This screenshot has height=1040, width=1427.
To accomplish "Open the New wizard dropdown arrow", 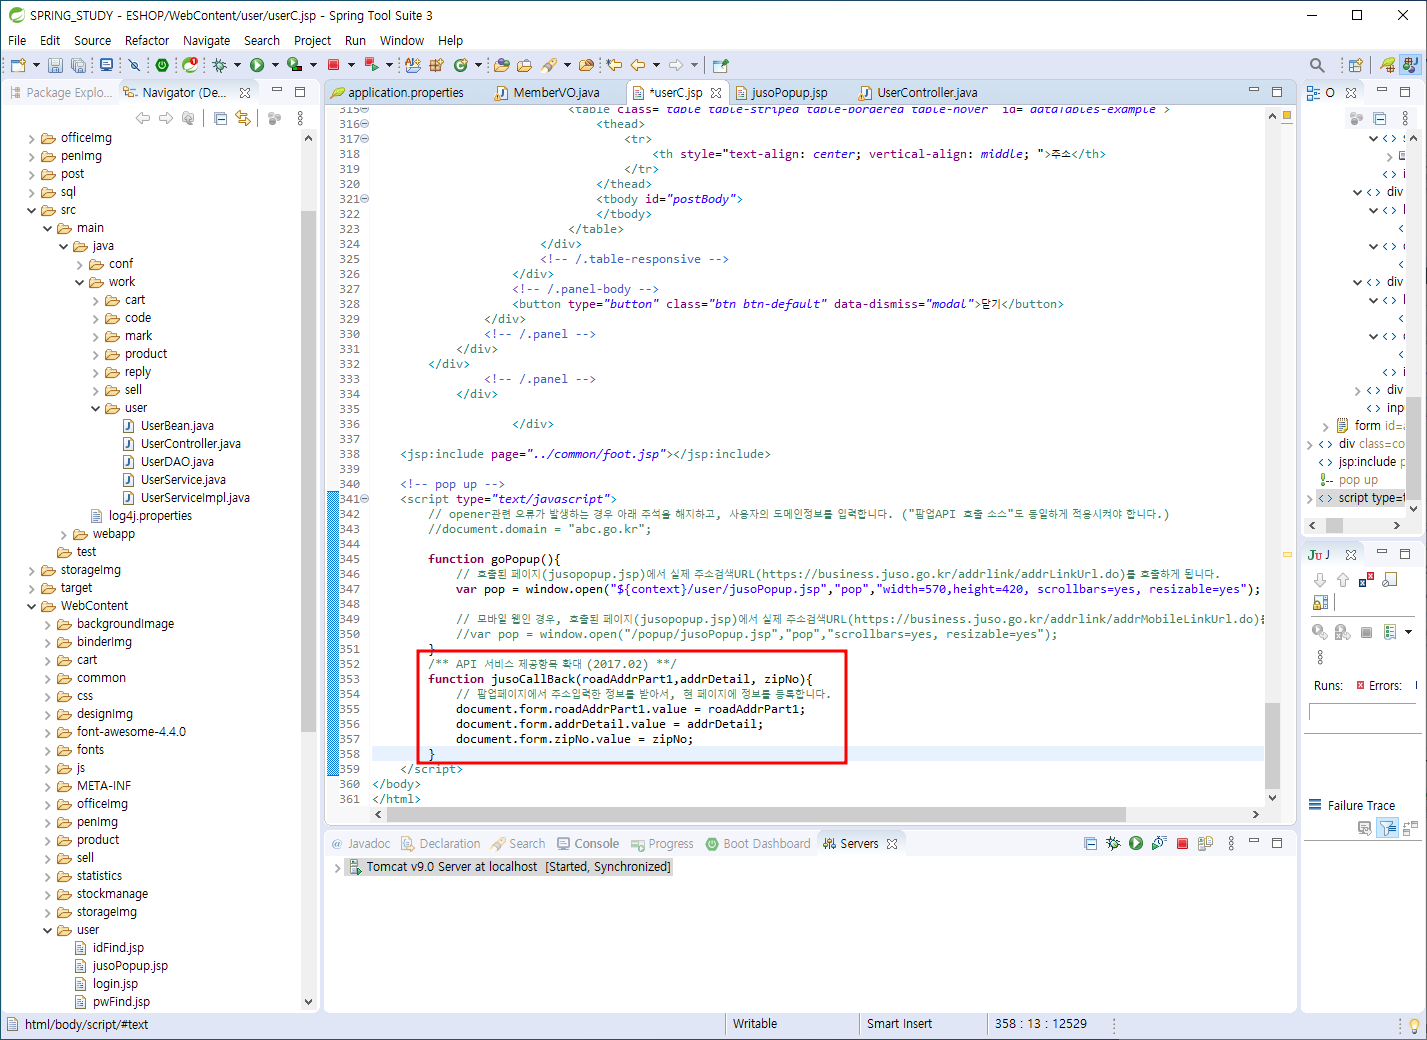I will click(36, 65).
